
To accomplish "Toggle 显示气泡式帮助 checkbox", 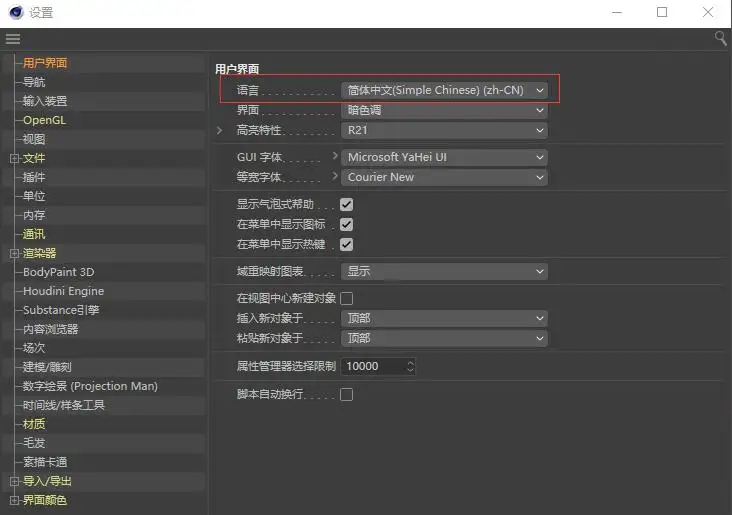I will click(x=346, y=204).
